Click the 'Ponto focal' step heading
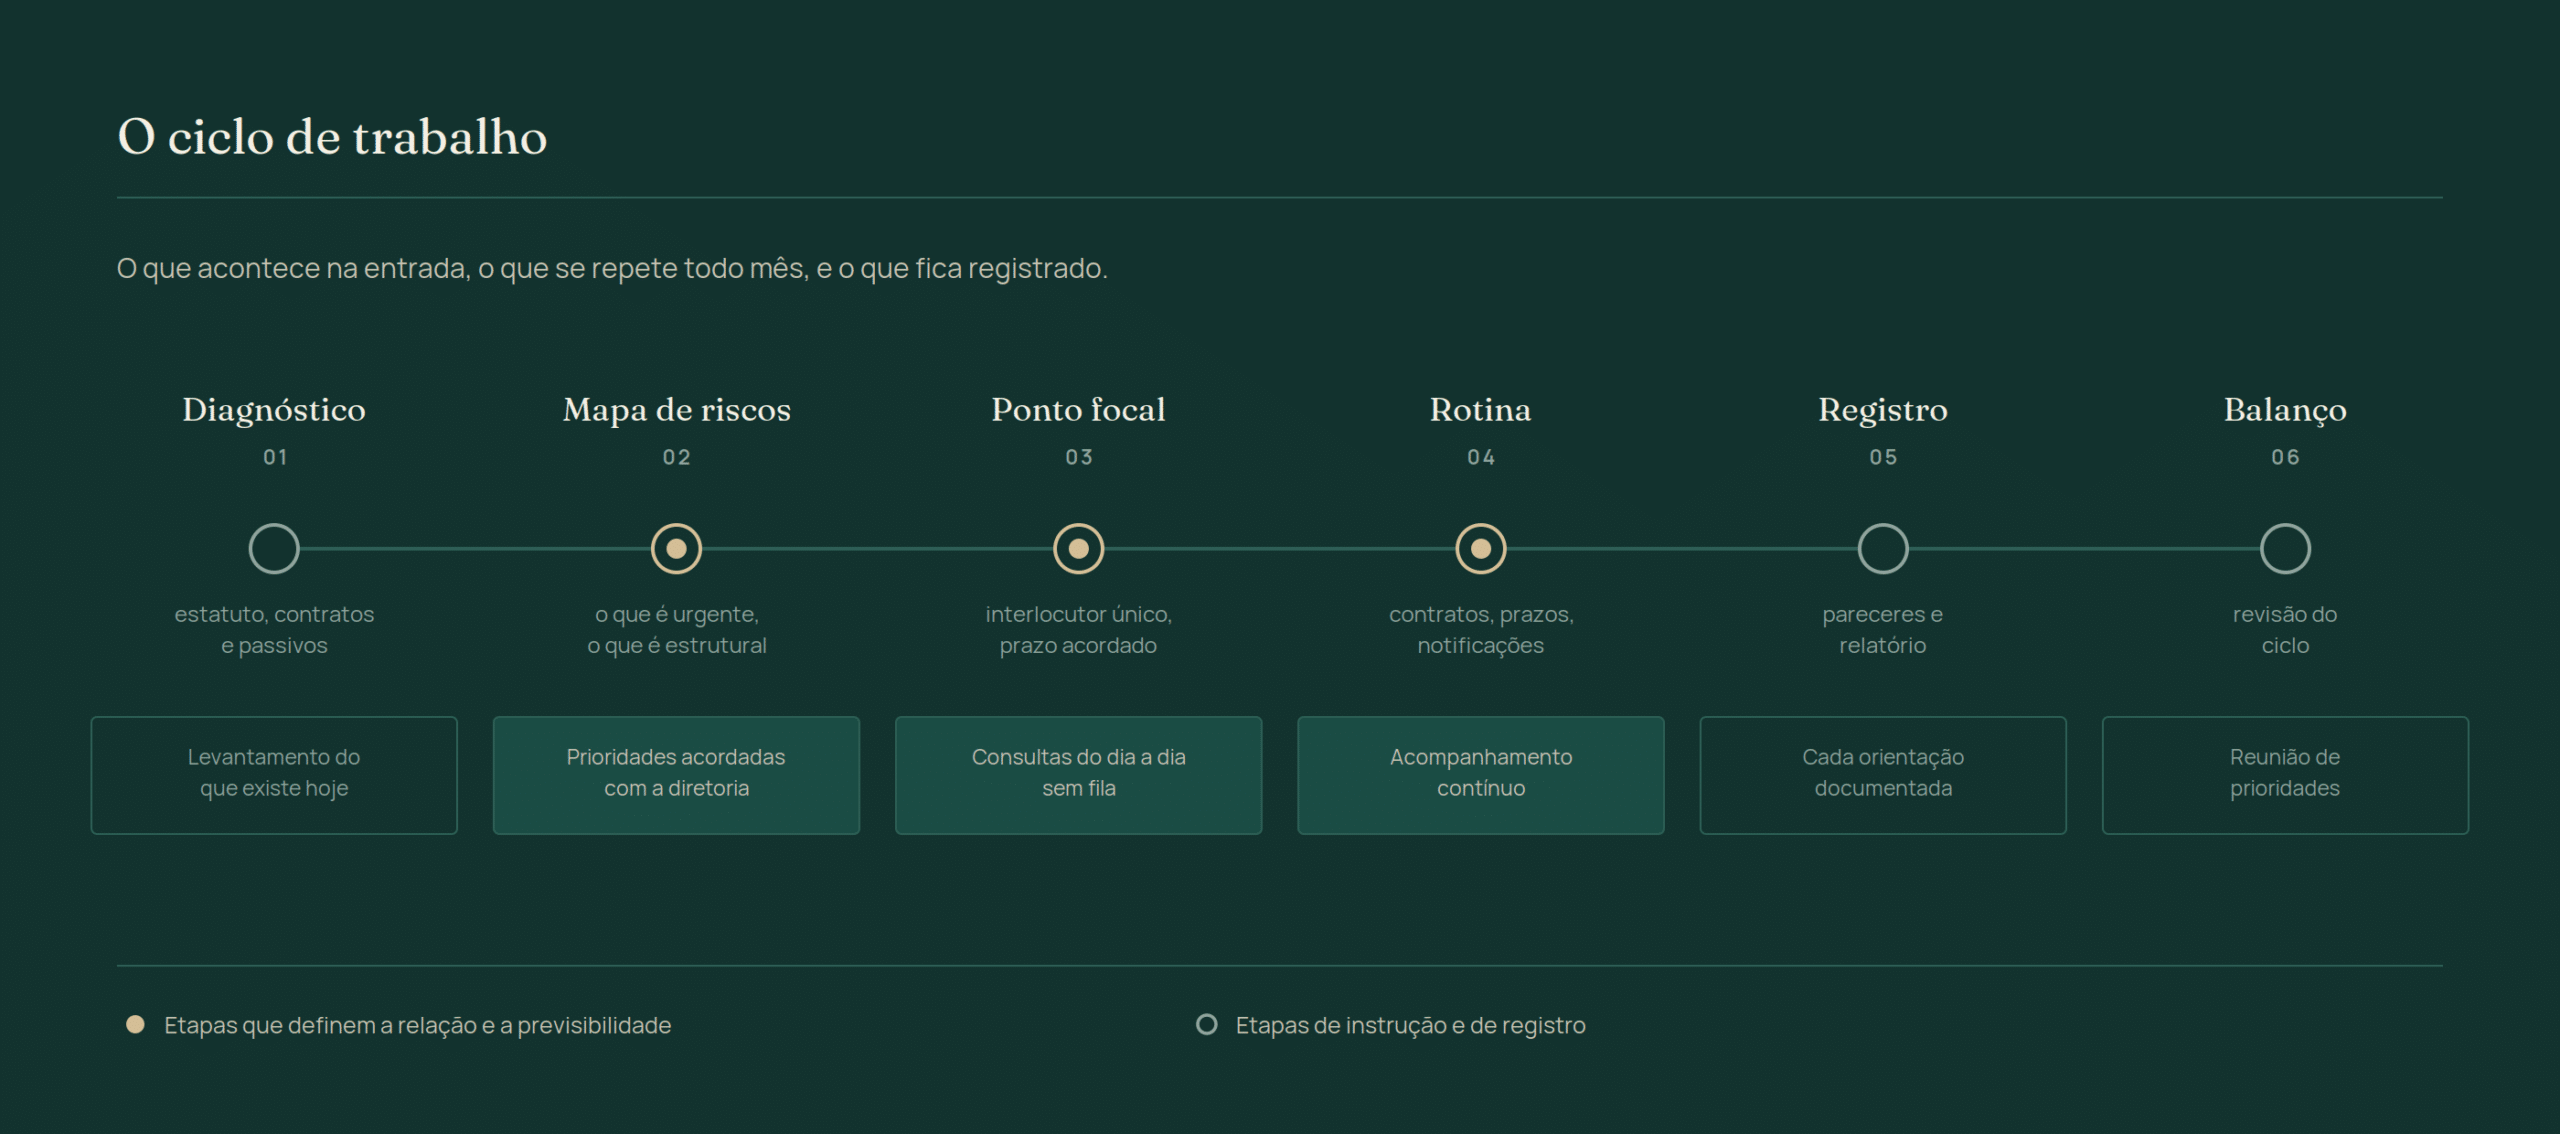2560x1134 pixels. (1078, 410)
